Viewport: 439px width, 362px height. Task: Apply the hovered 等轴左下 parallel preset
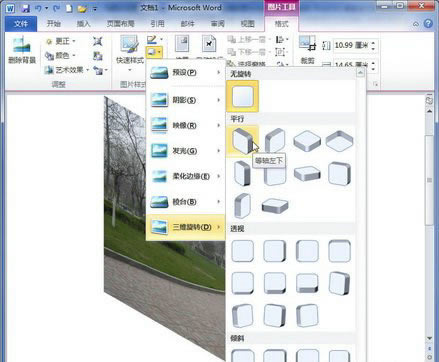243,141
